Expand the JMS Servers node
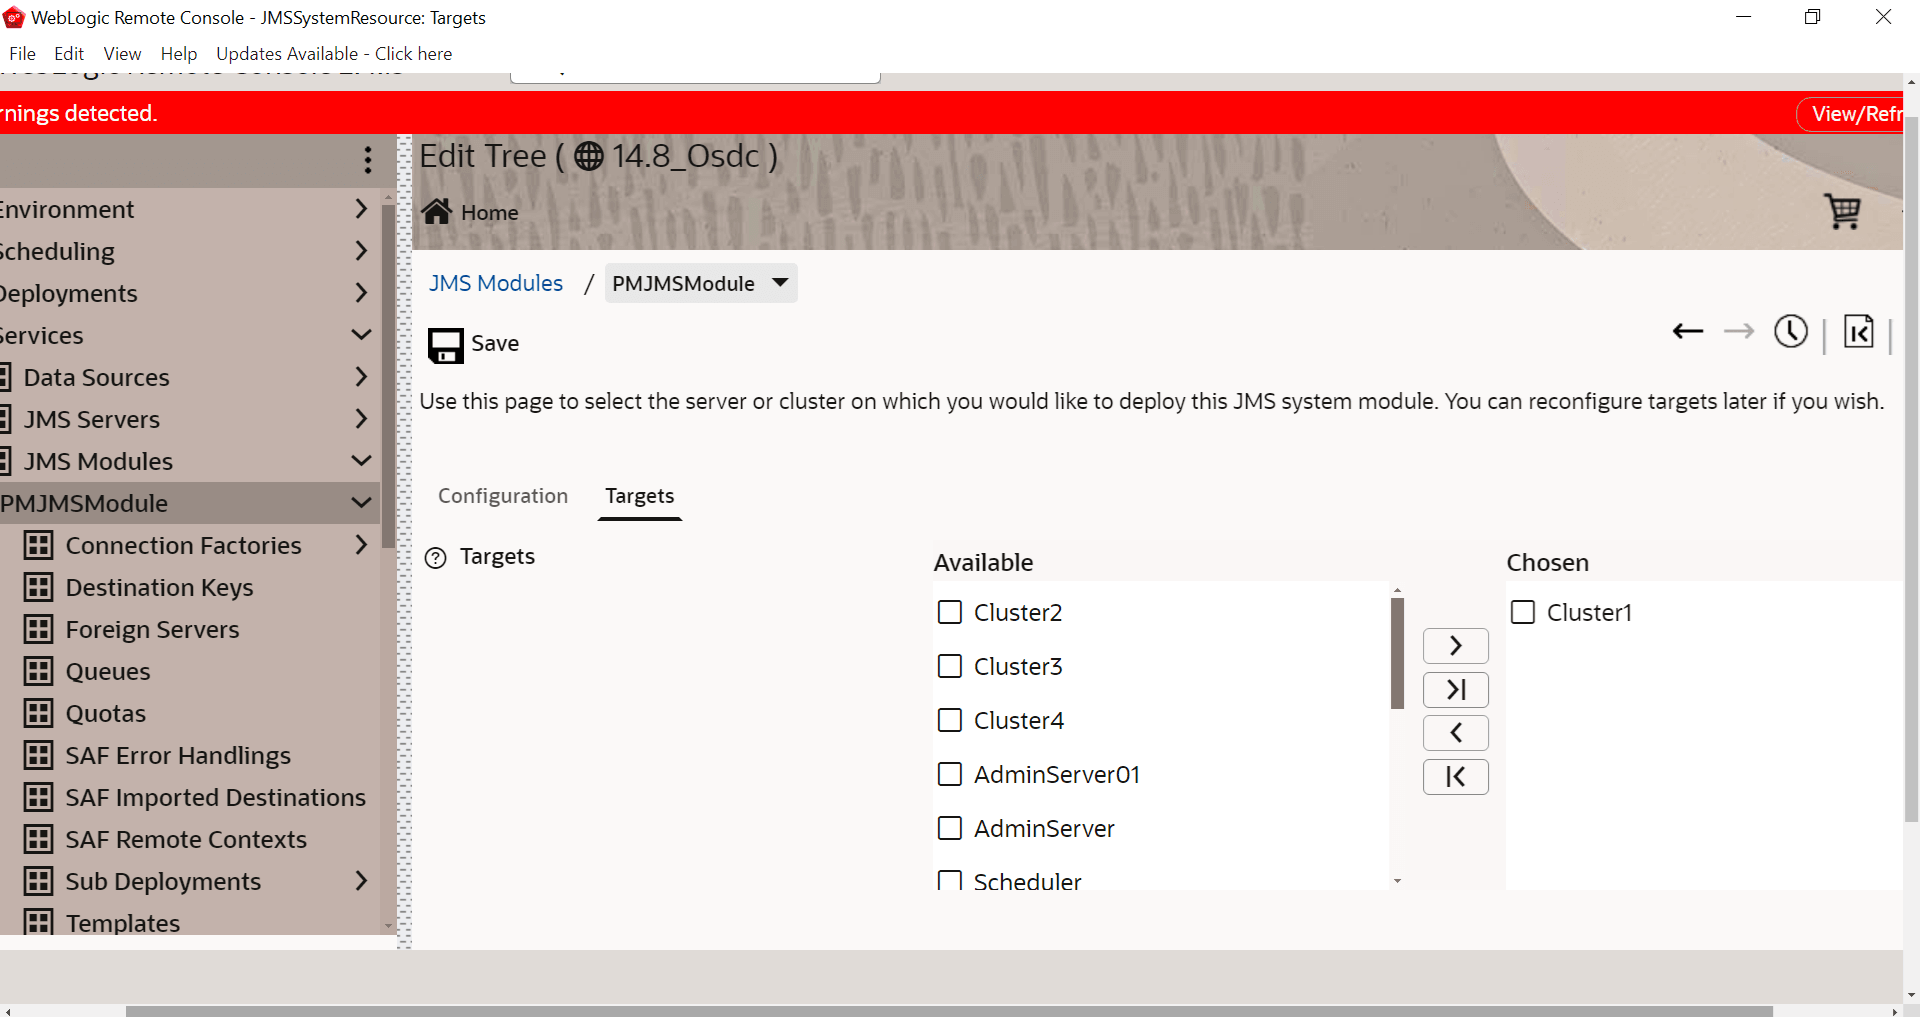The image size is (1920, 1017). tap(361, 419)
